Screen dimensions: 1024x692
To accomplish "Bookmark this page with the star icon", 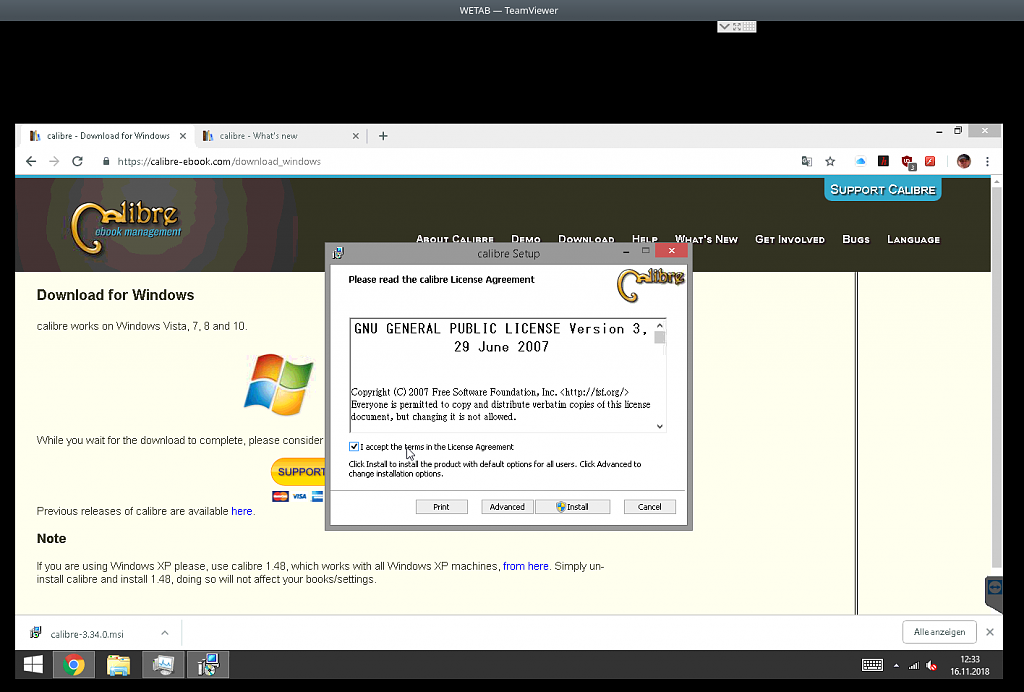I will (830, 161).
